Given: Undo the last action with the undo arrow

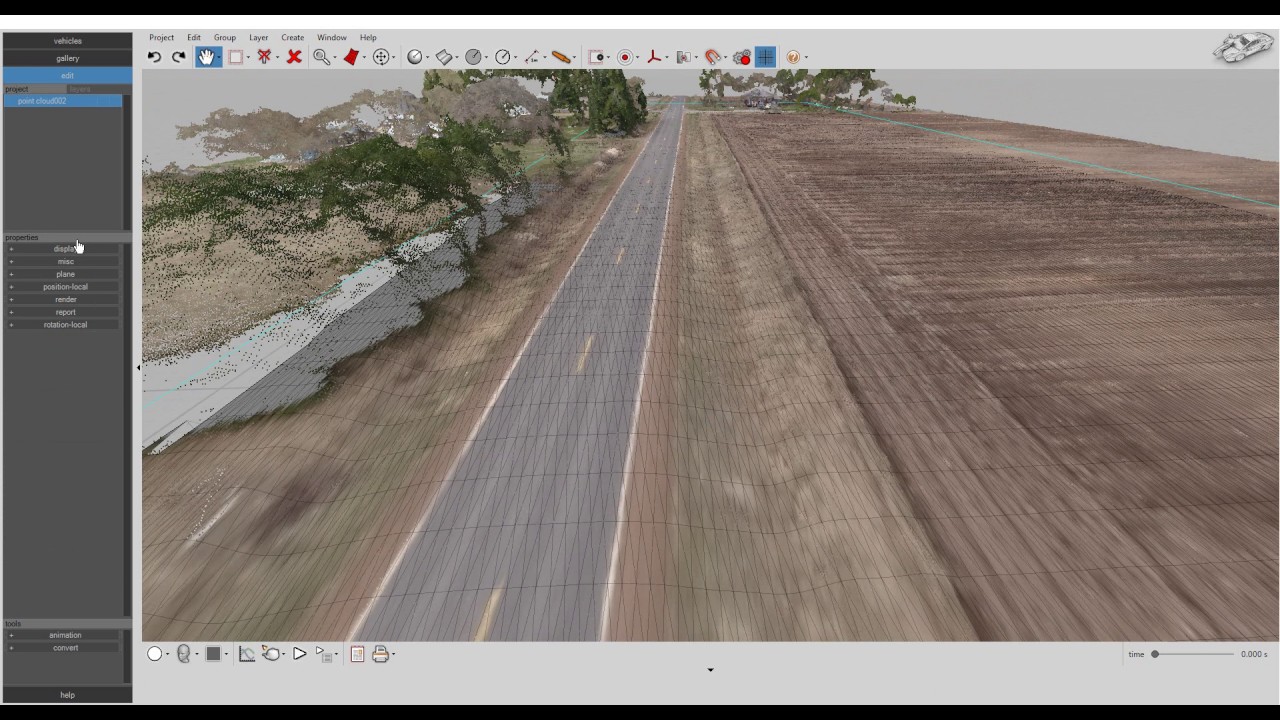Looking at the screenshot, I should click(x=154, y=57).
